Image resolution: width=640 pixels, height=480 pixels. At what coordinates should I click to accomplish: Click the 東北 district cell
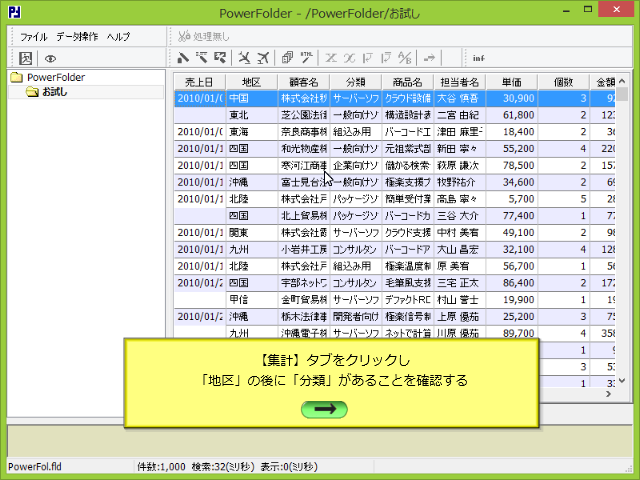[x=251, y=115]
